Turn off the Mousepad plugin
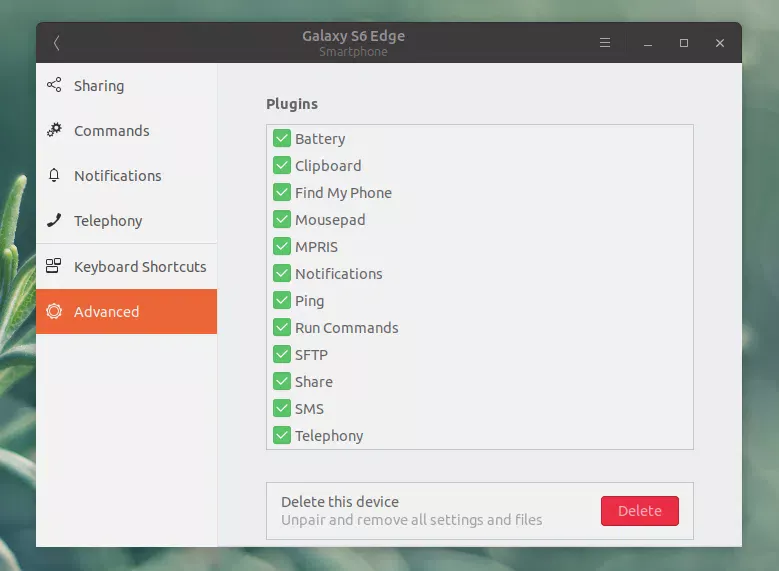Image resolution: width=779 pixels, height=571 pixels. pyautogui.click(x=282, y=219)
